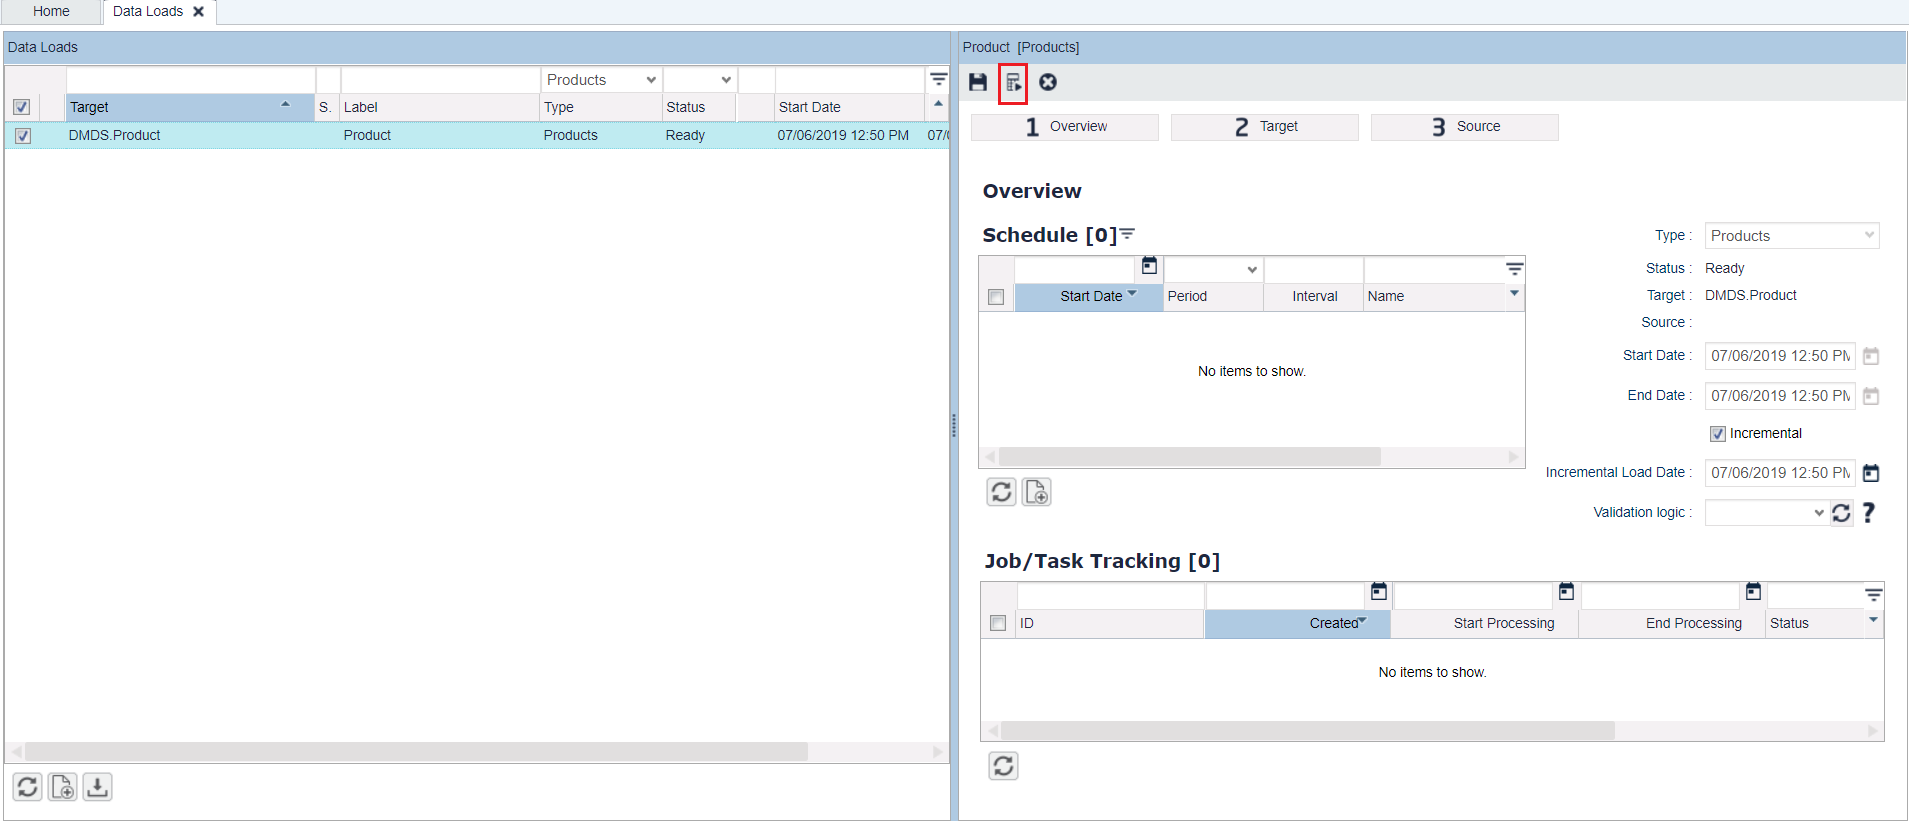Sort by the Start Processing column header

(x=1503, y=623)
